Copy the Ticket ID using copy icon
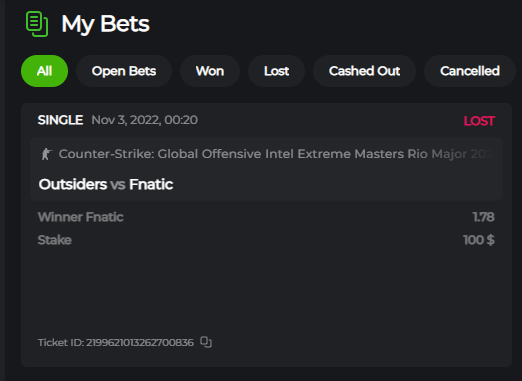 tap(206, 342)
